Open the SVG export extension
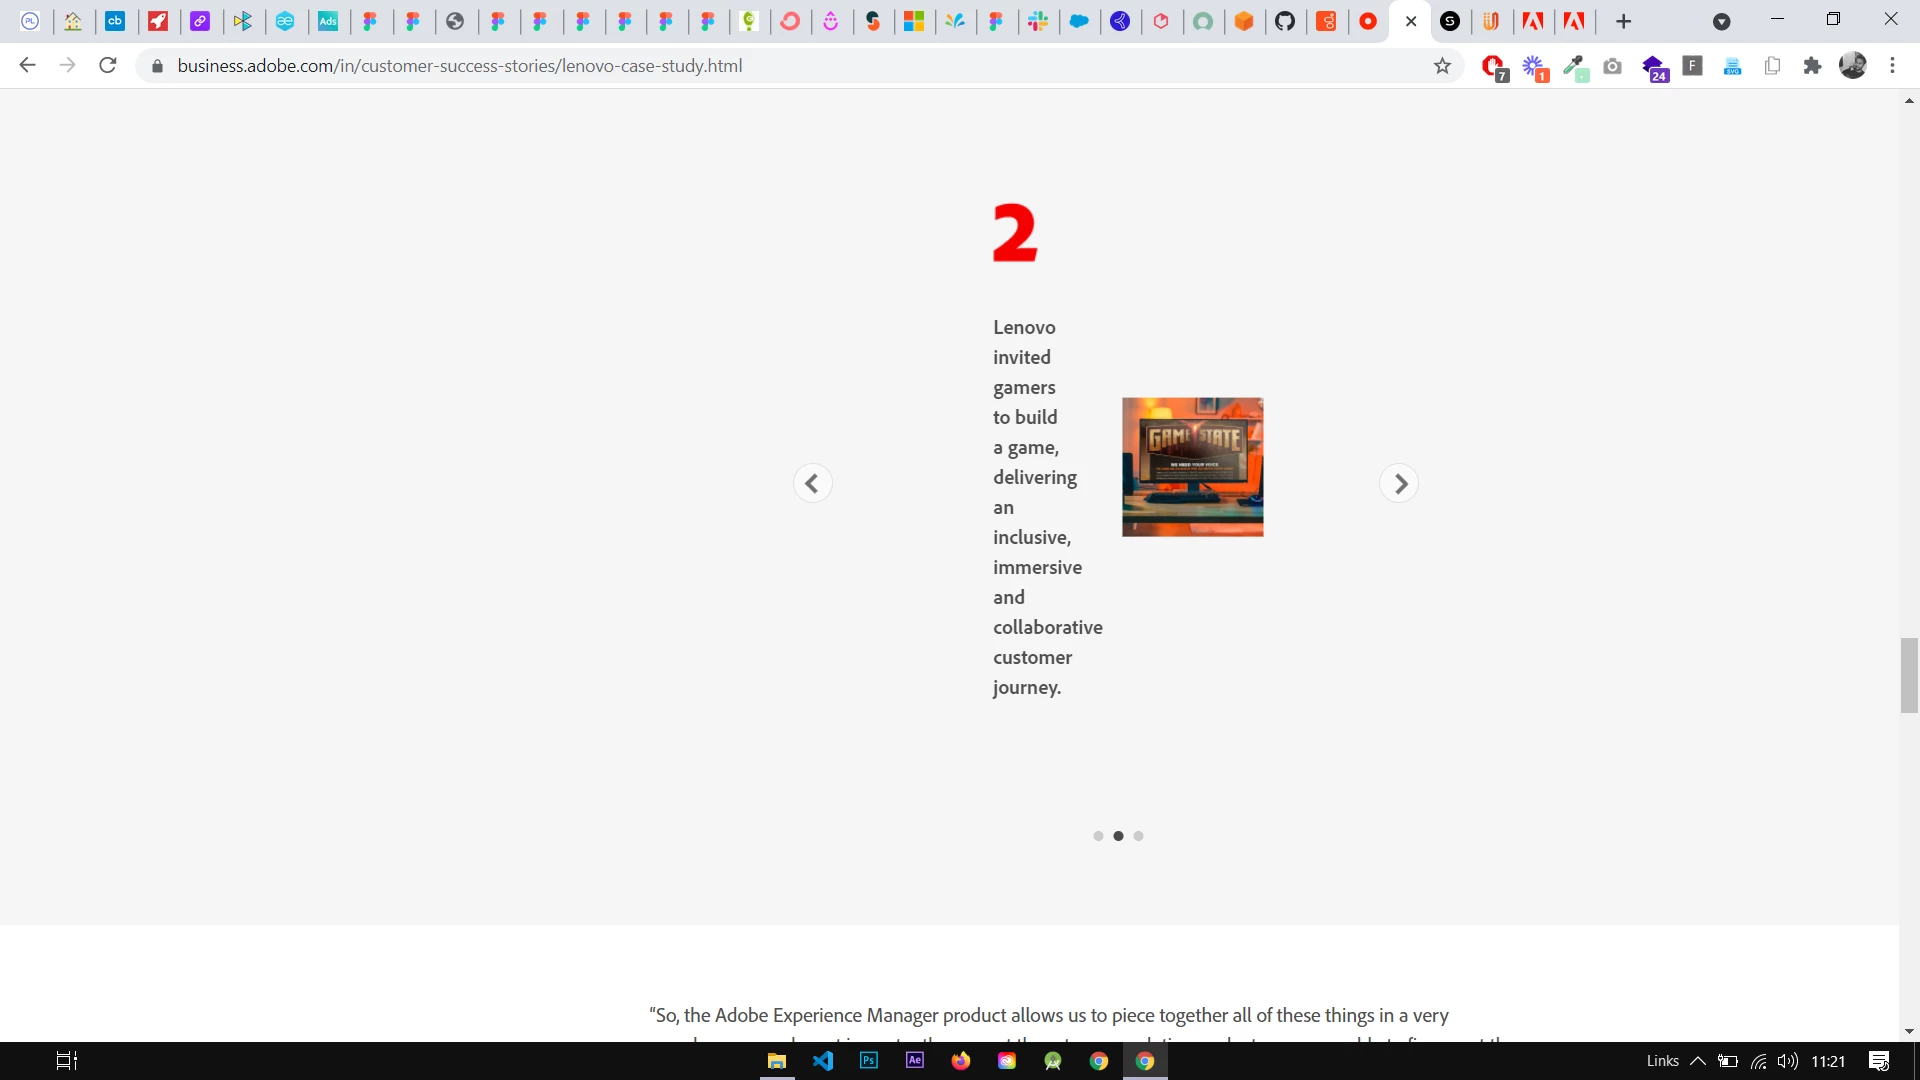 [1733, 66]
